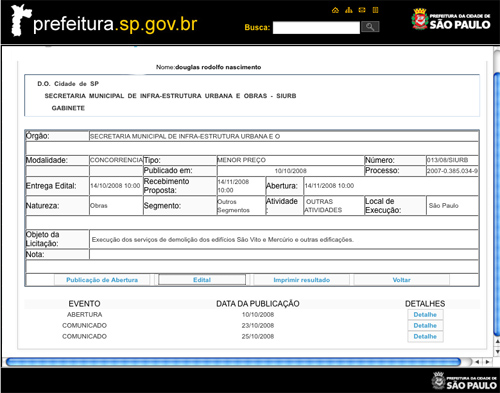Click the horizontal scrollbar thumb
Screen dimensions: 500x393
point(233,362)
